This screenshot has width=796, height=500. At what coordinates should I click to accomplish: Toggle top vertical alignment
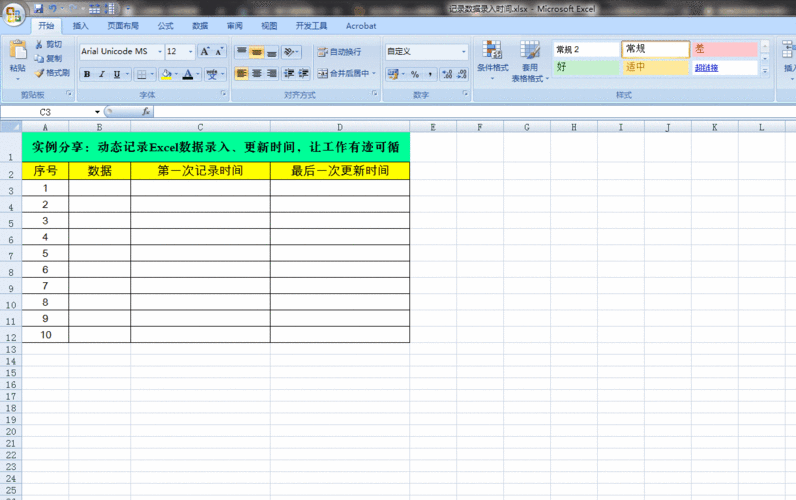point(242,51)
